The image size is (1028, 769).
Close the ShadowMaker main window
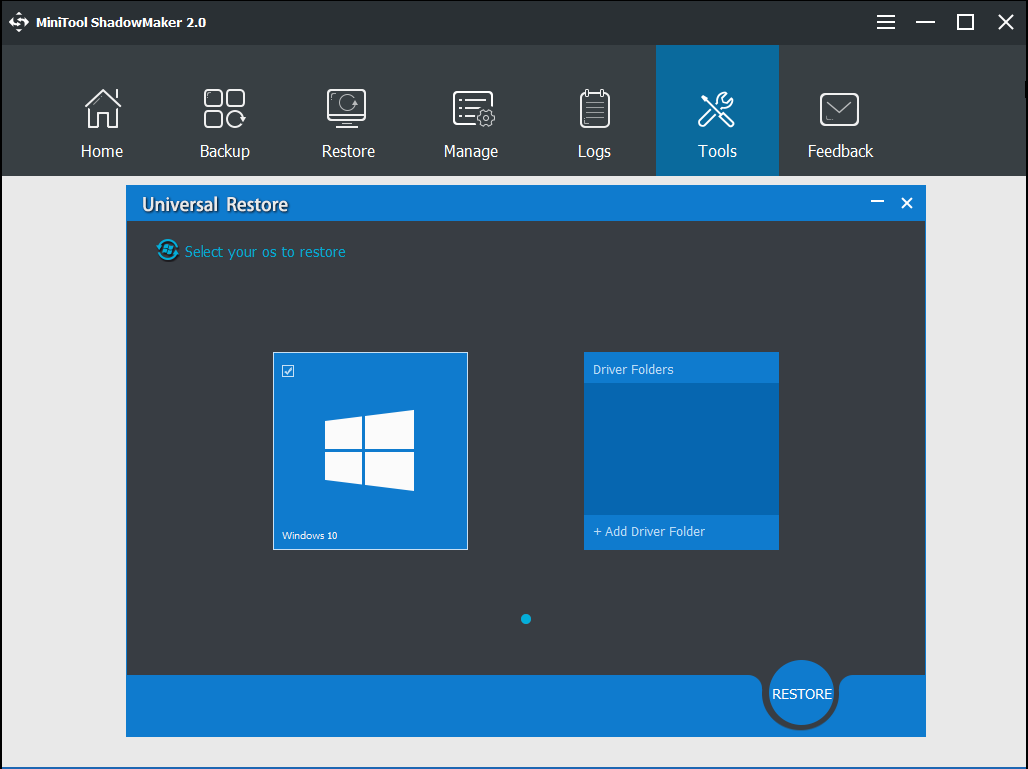(x=1006, y=22)
